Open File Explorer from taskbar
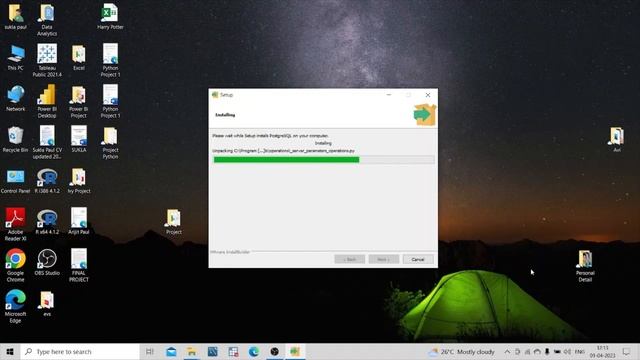640x360 pixels. coord(192,351)
